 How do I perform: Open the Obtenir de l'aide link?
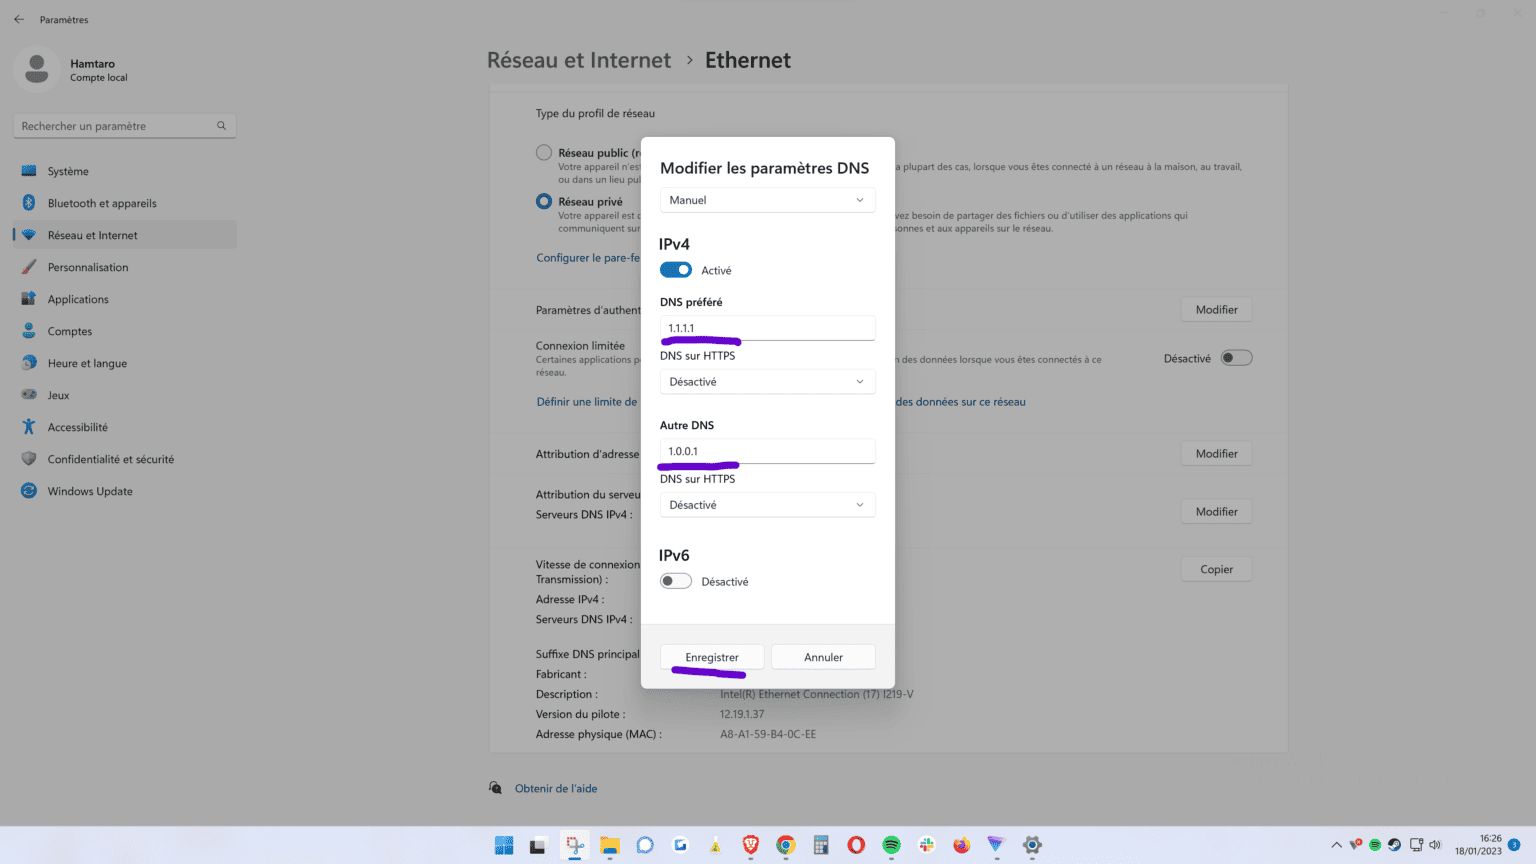(556, 788)
